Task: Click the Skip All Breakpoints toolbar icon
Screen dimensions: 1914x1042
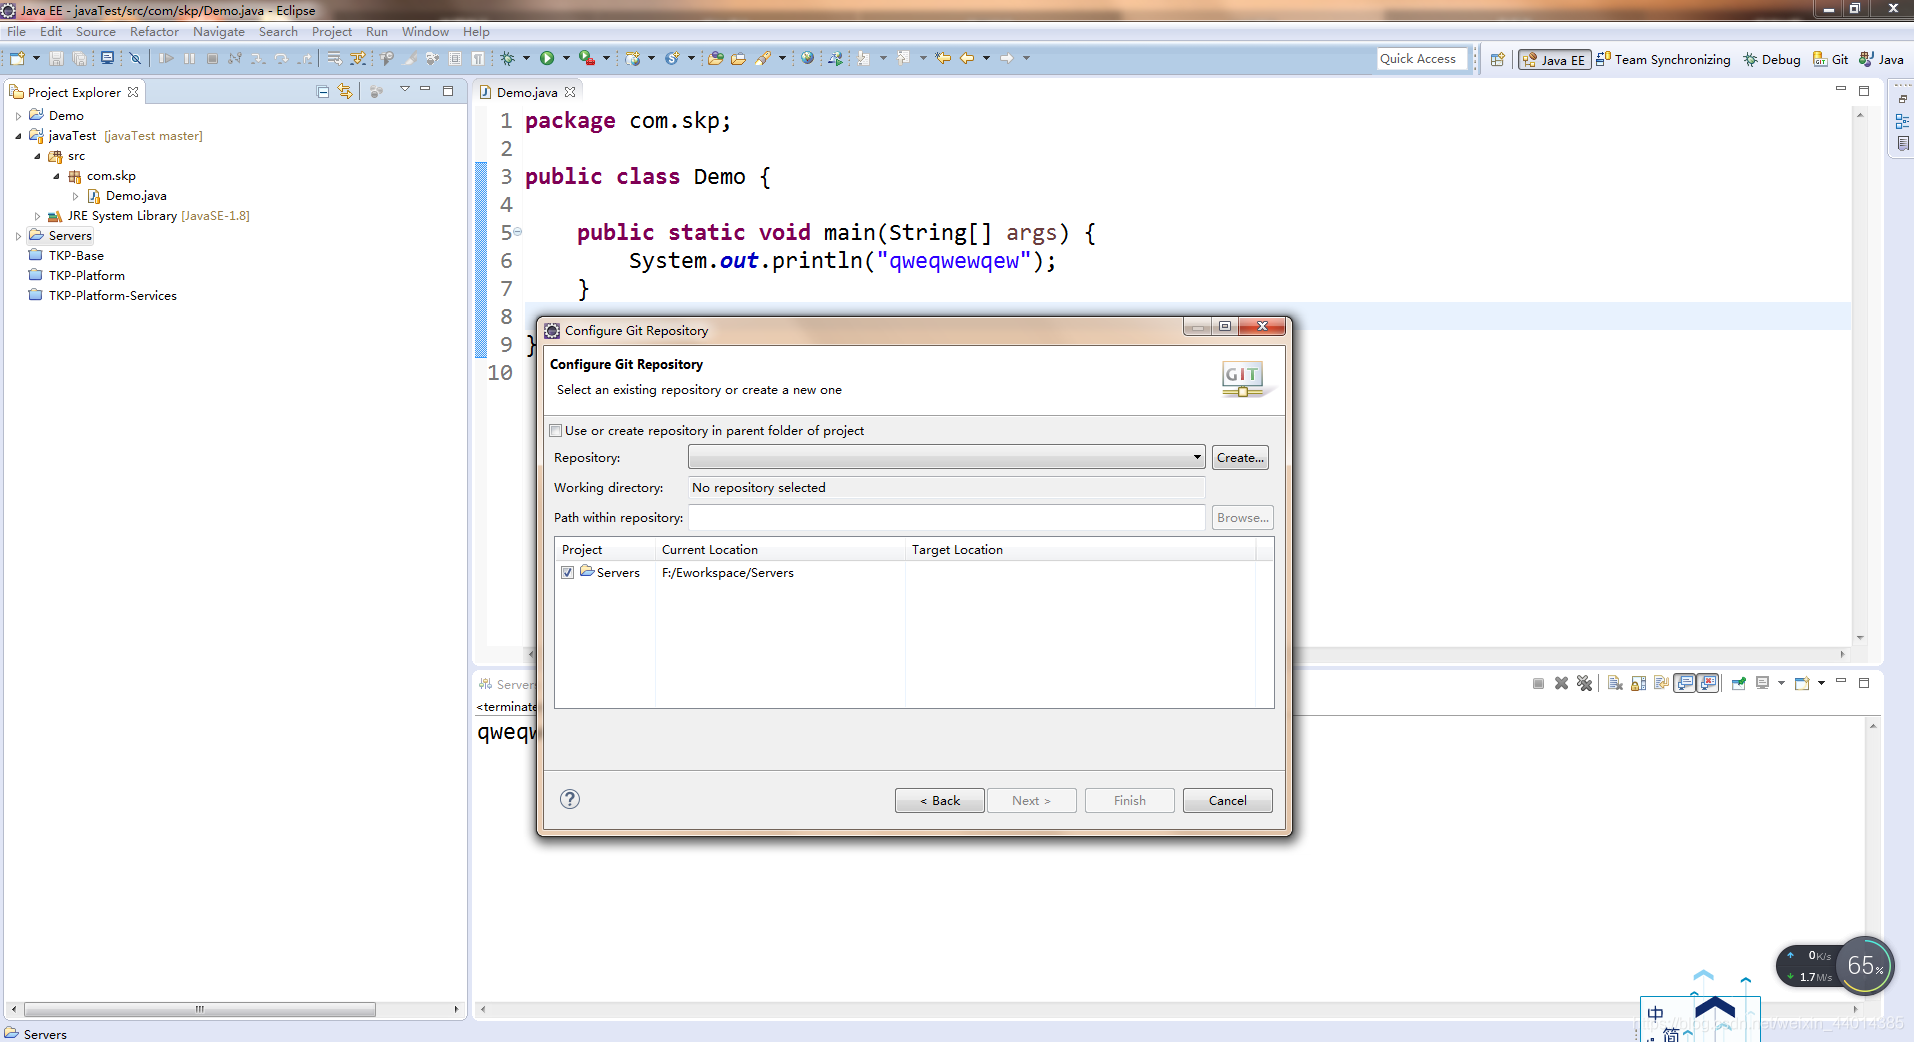Action: click(135, 58)
